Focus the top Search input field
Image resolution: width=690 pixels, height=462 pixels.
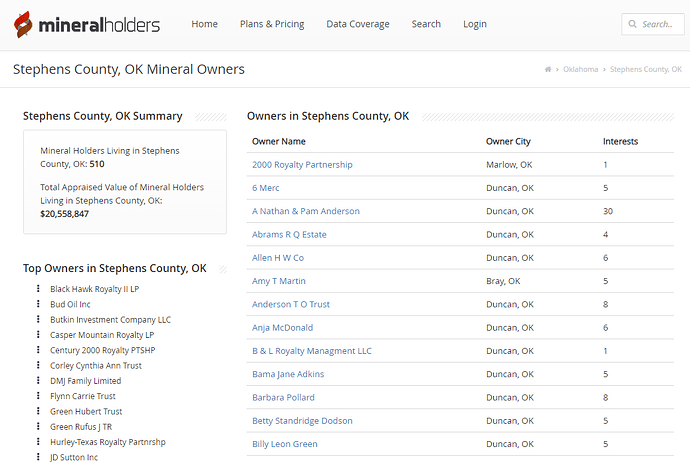point(653,24)
